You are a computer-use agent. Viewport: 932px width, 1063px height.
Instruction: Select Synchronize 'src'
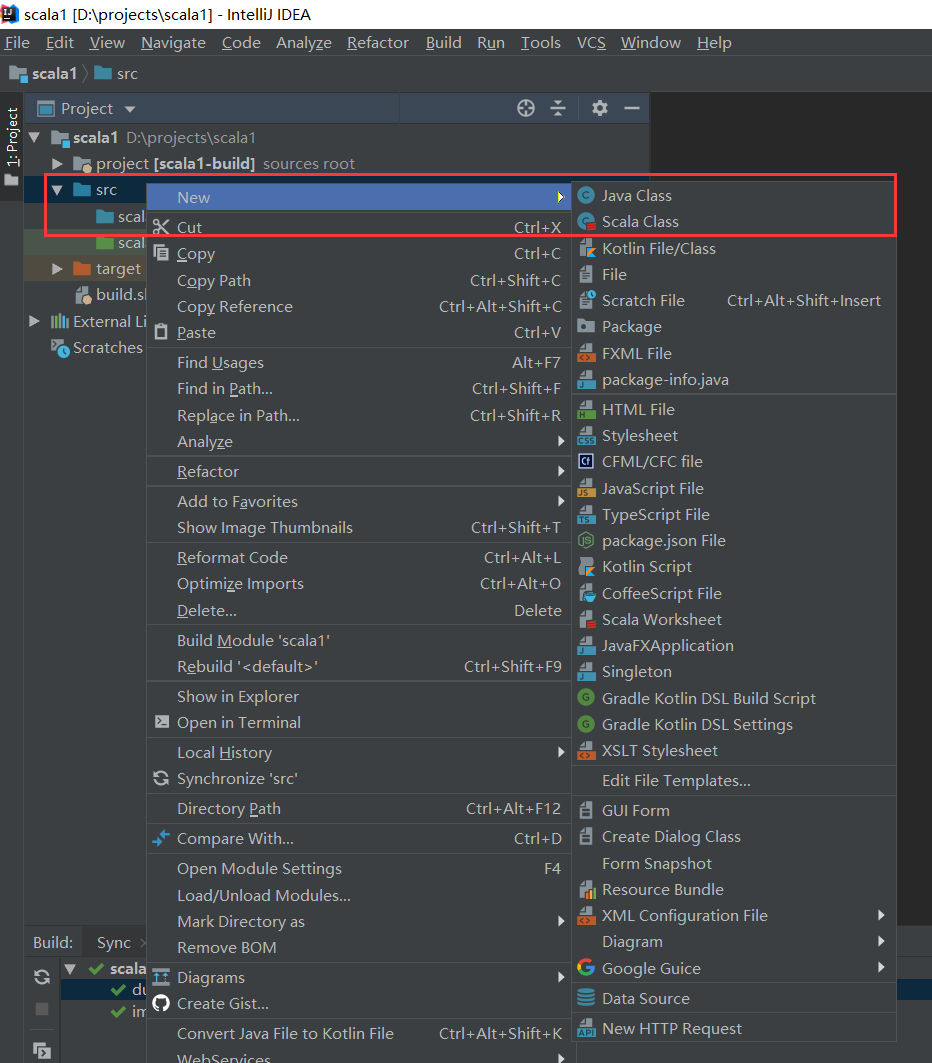pos(359,778)
